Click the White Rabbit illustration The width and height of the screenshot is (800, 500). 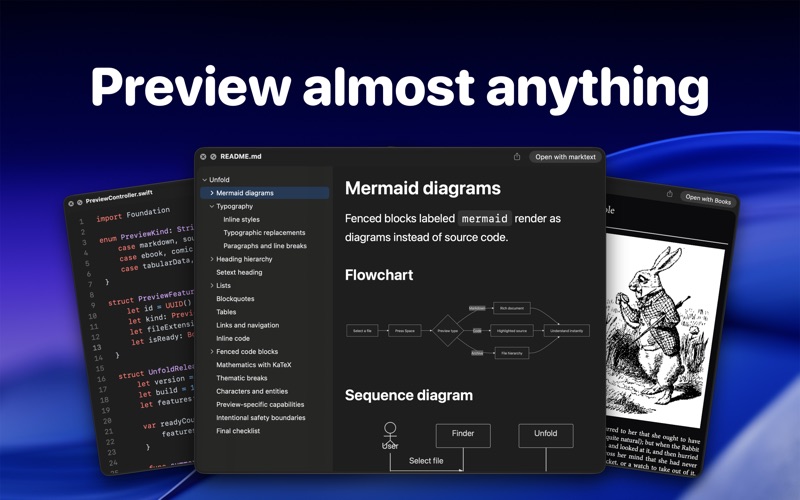click(663, 329)
